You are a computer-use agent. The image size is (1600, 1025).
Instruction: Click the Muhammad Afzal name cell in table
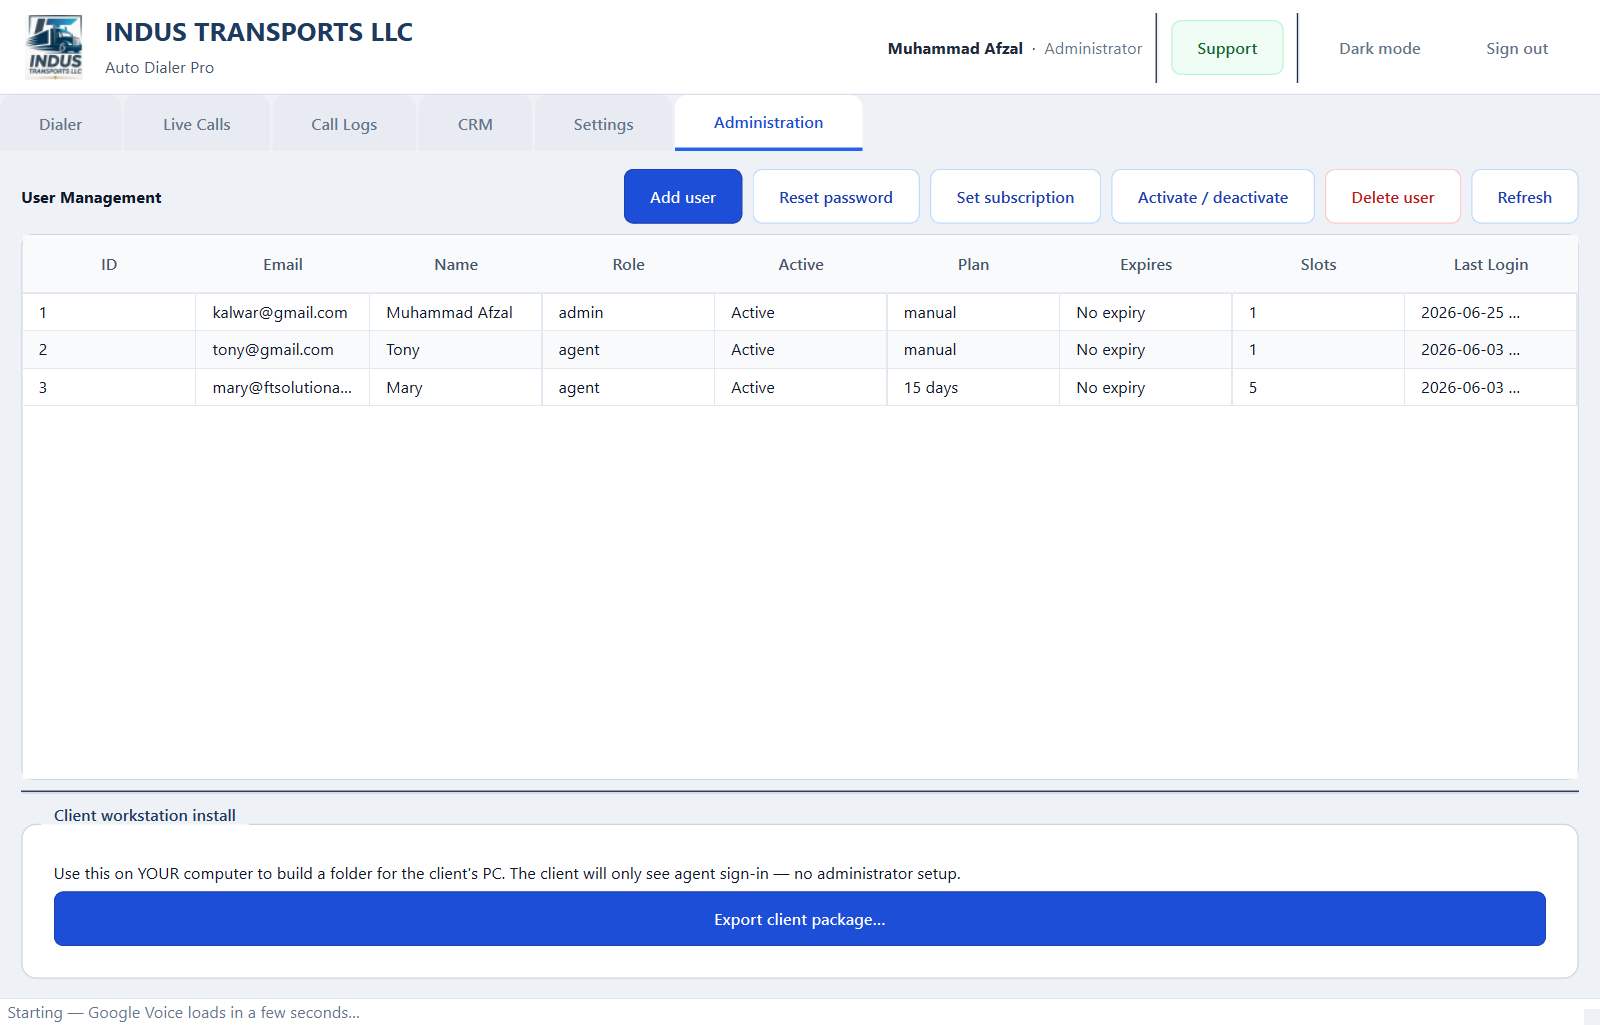tap(455, 312)
